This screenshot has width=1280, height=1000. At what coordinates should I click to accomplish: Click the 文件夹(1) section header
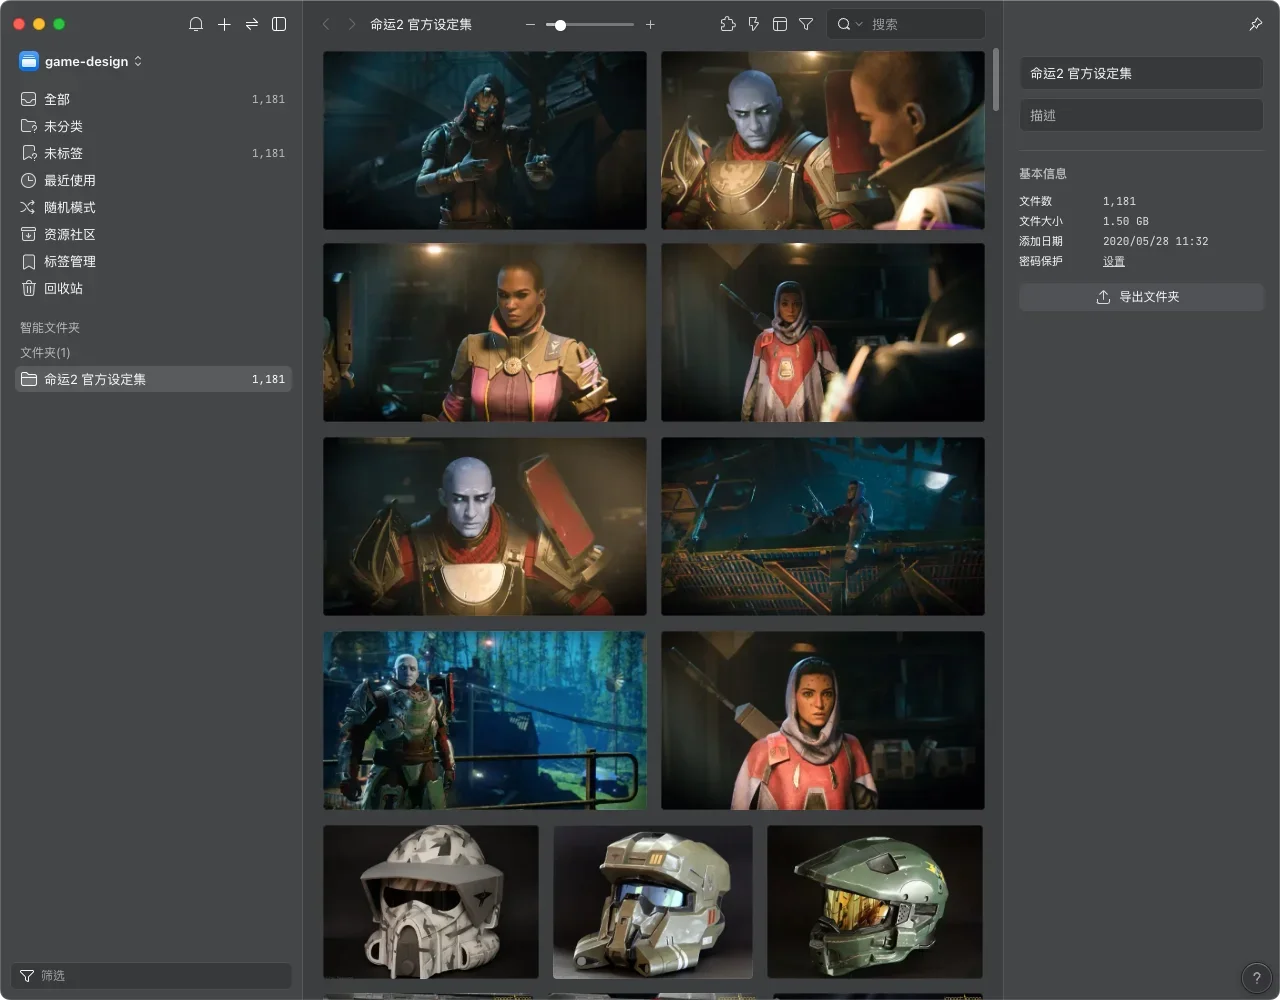pos(45,353)
